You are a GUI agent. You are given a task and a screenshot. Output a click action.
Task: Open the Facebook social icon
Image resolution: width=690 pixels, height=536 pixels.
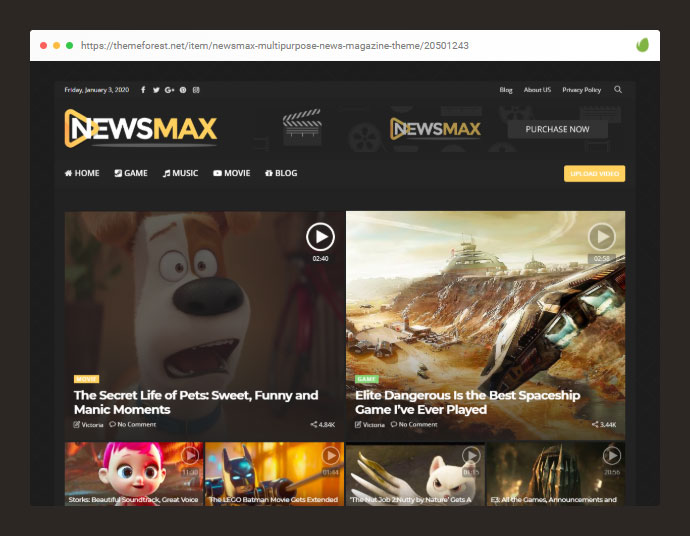(x=143, y=90)
